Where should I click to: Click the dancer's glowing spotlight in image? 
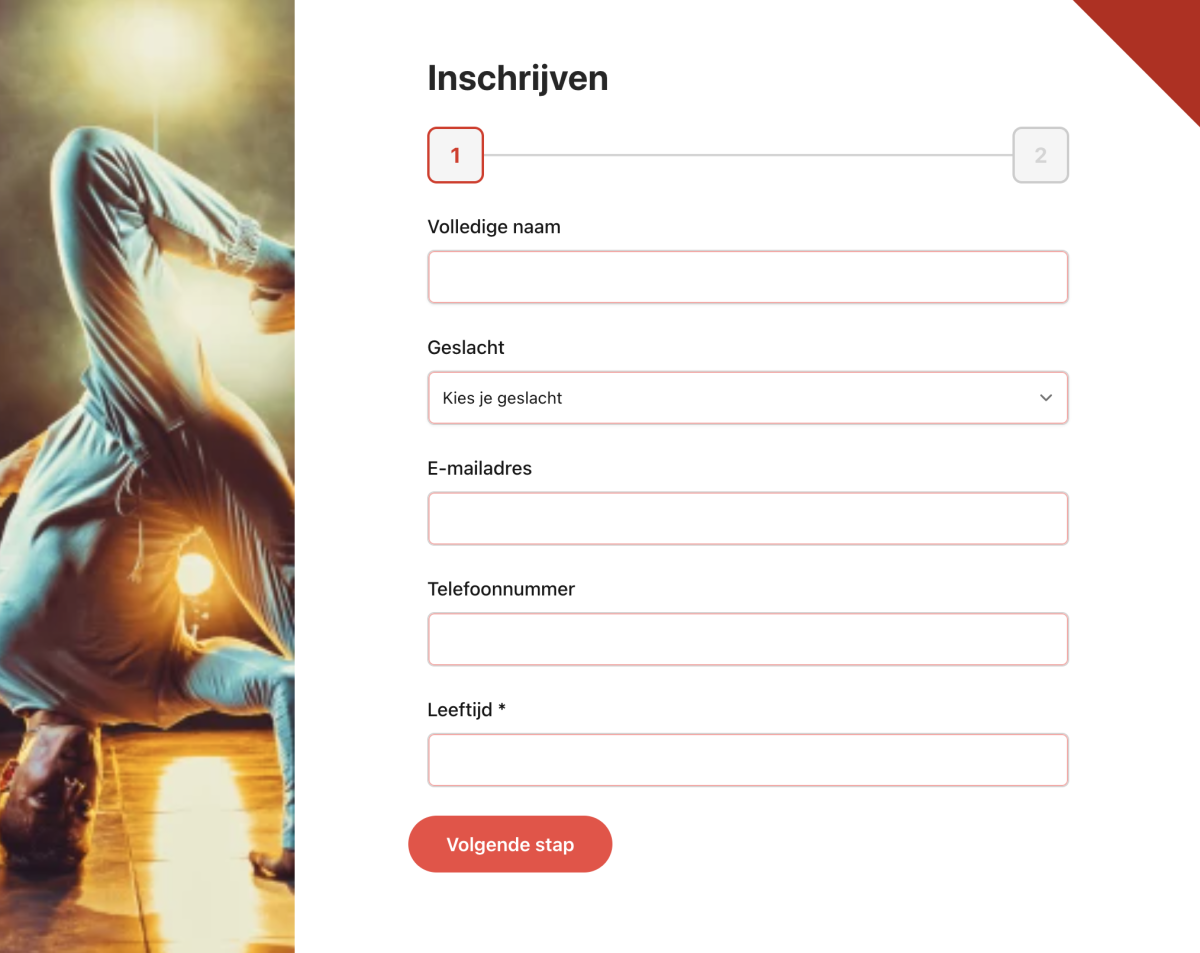point(194,573)
